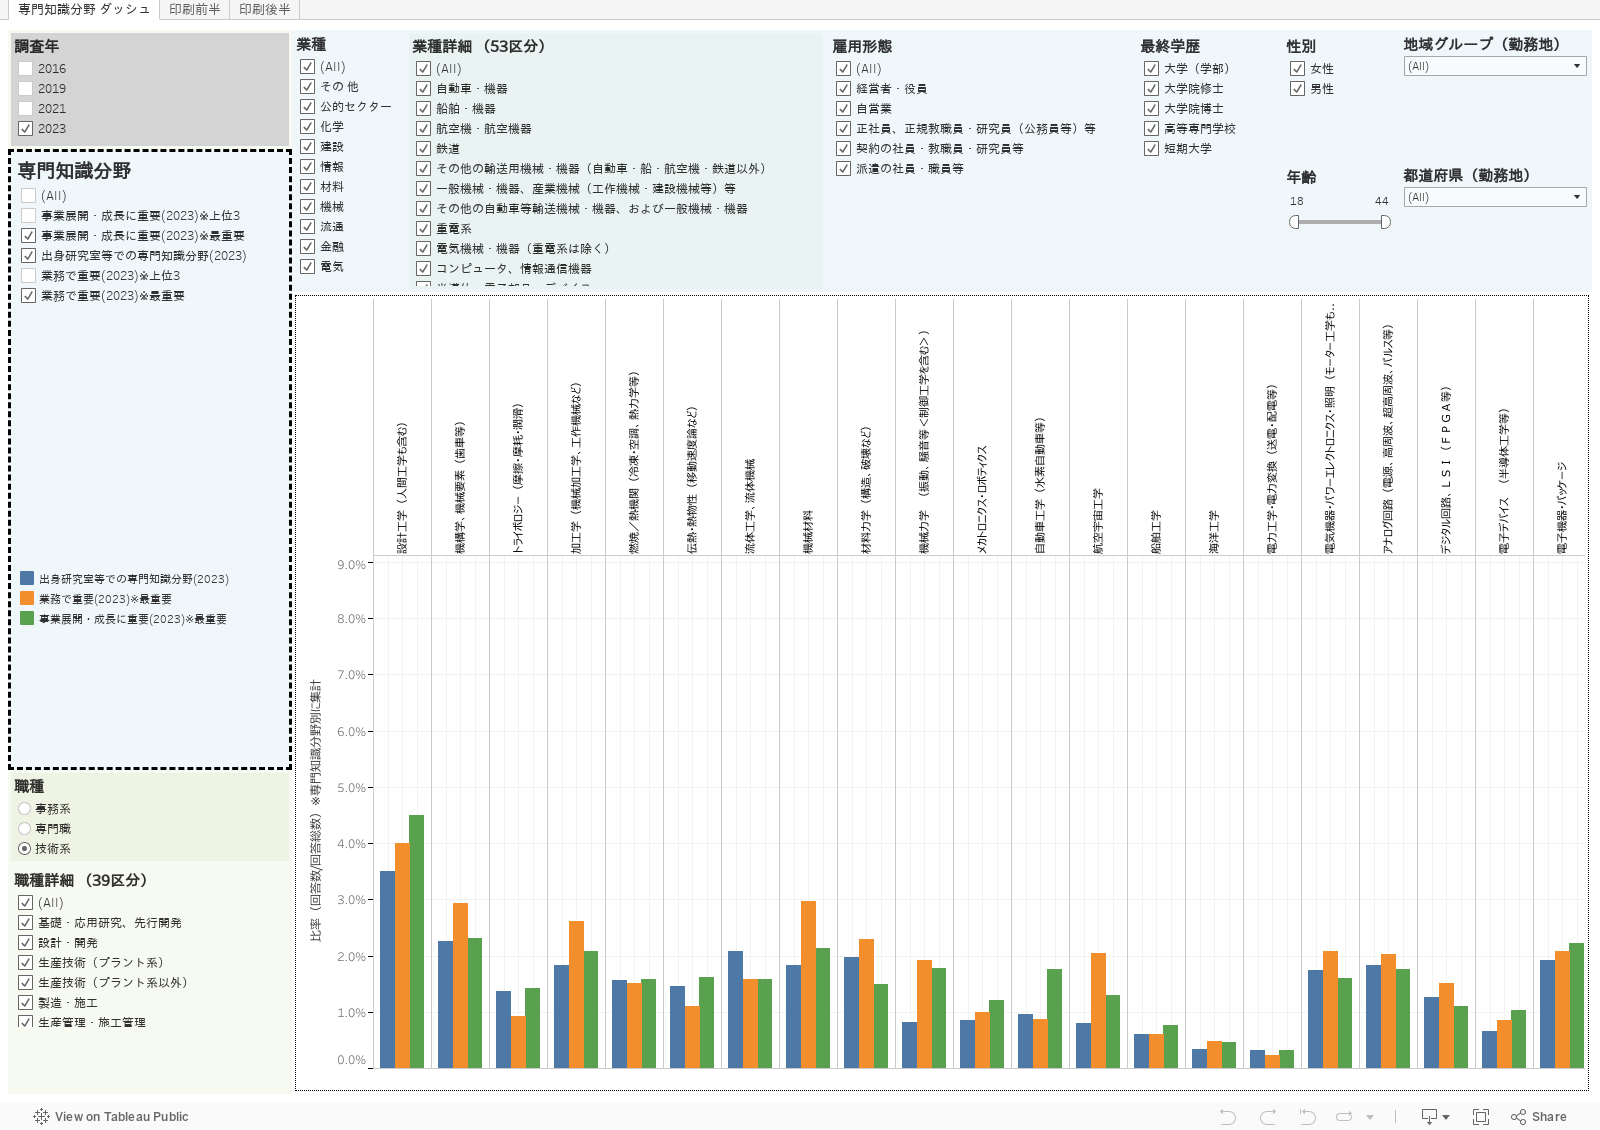Uncheck 男性 in 性別

(x=1298, y=89)
